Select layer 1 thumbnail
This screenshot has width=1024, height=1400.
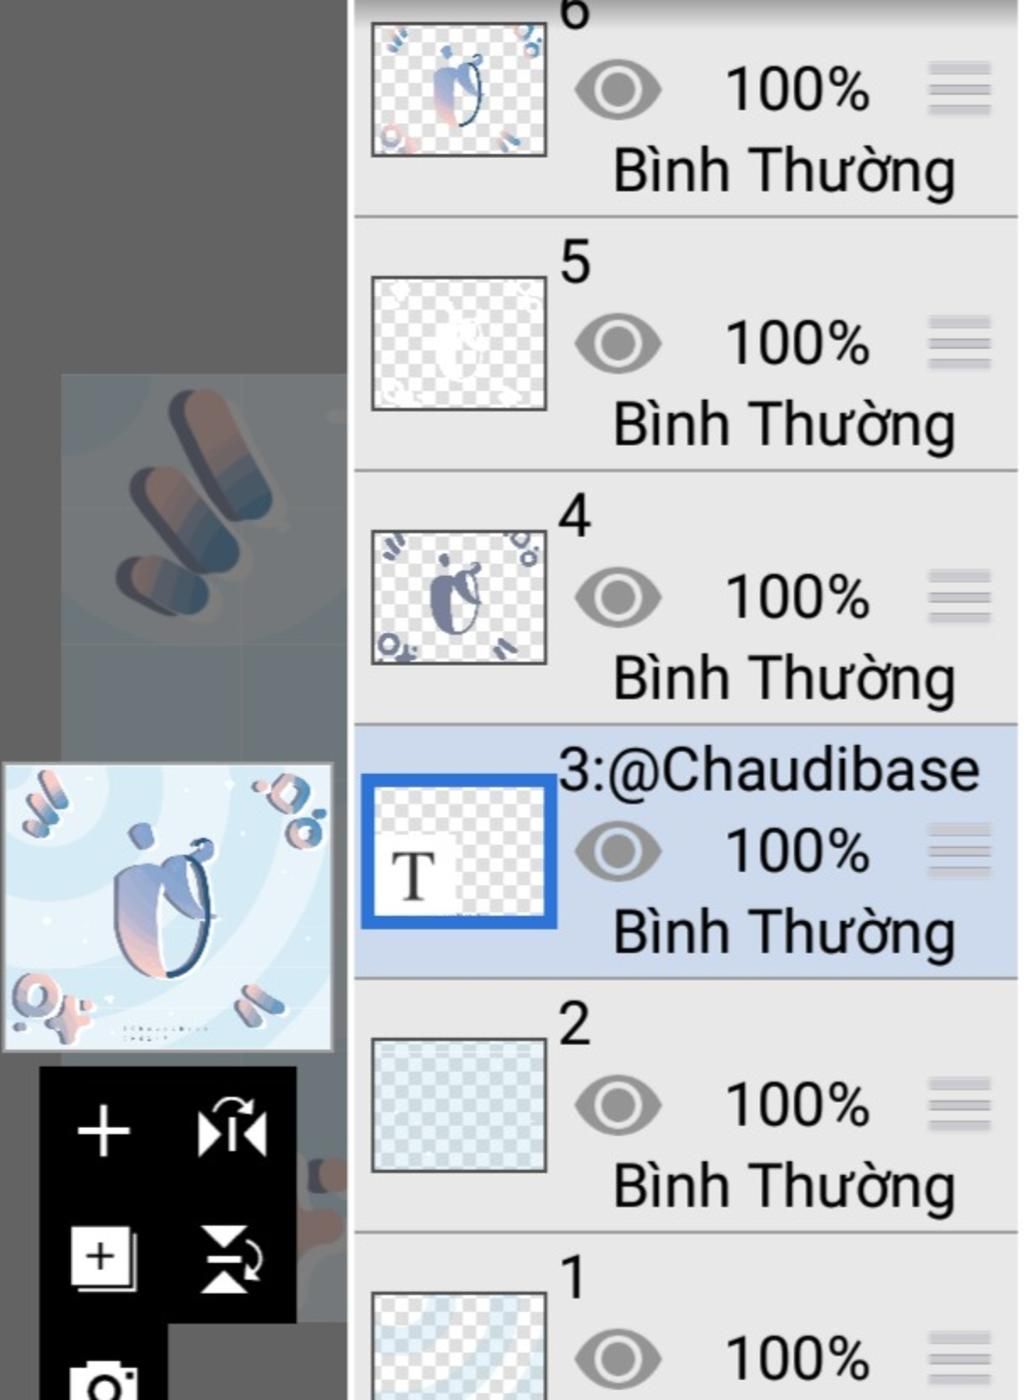459,1346
